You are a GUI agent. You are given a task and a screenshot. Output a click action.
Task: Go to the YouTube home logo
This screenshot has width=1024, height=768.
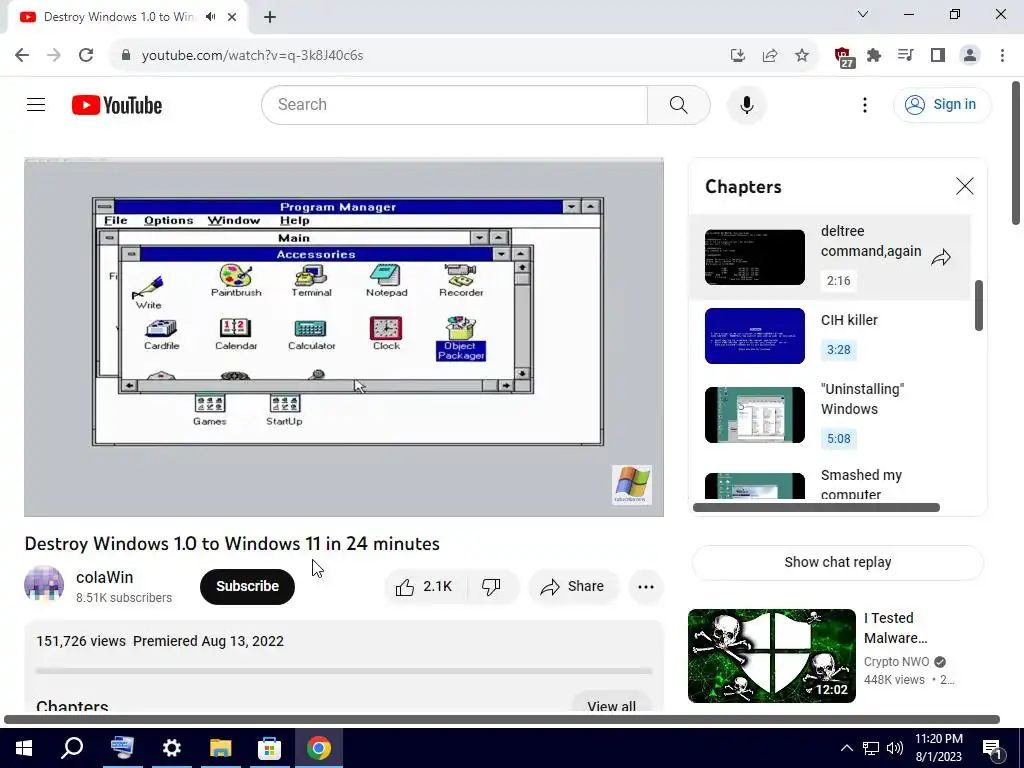(117, 105)
